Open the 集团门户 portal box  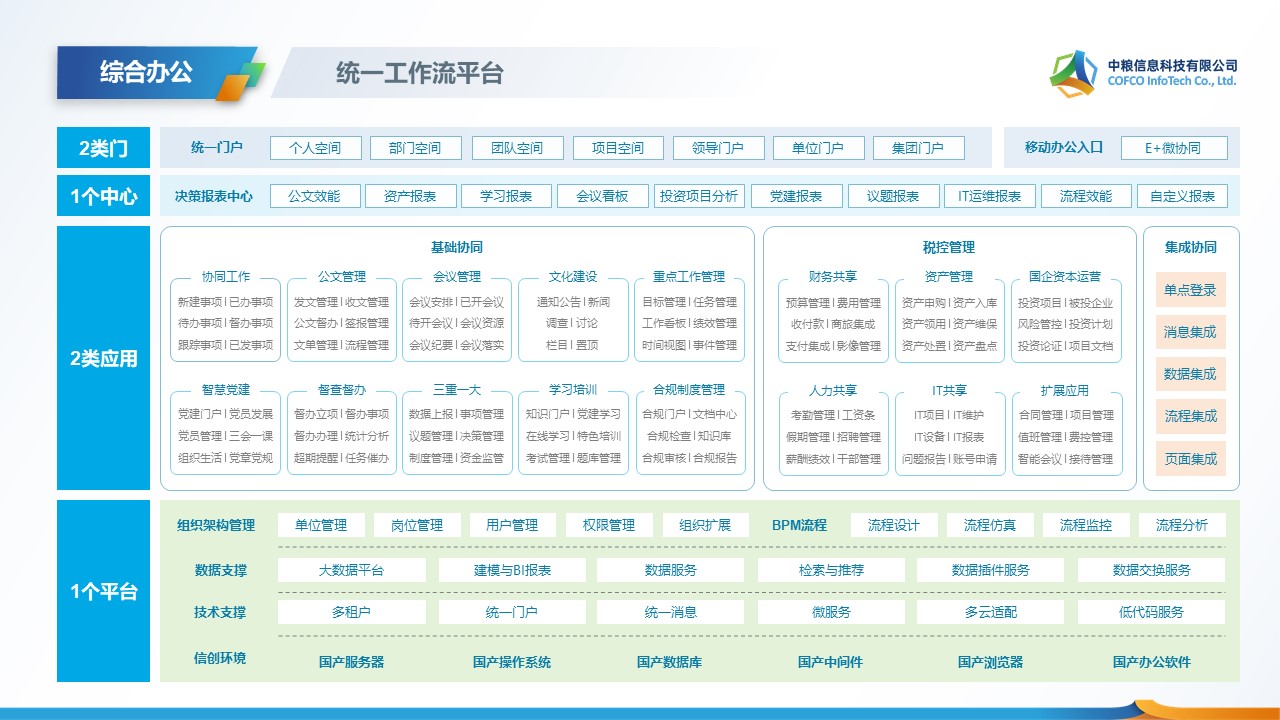918,148
